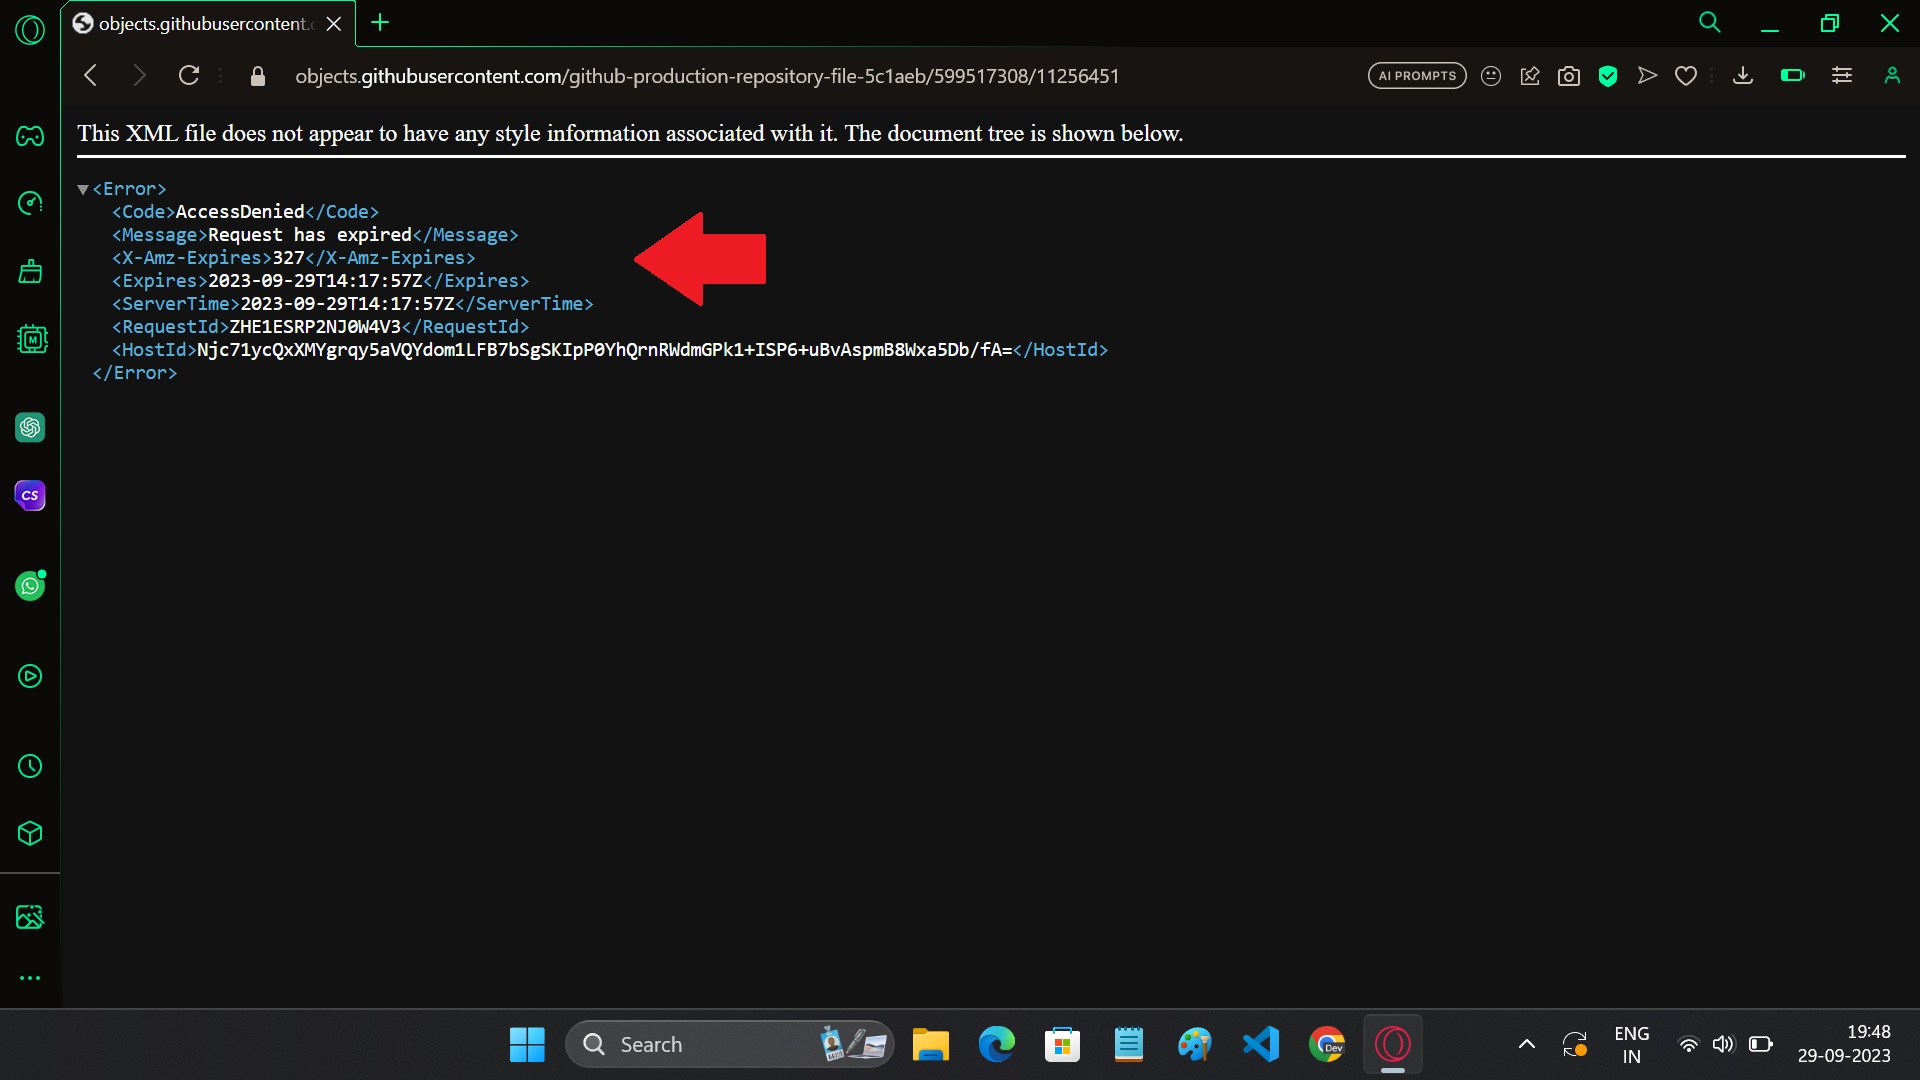Image resolution: width=1920 pixels, height=1080 pixels.
Task: Switch to the objects.githubusercontent.com tab
Action: [x=200, y=23]
